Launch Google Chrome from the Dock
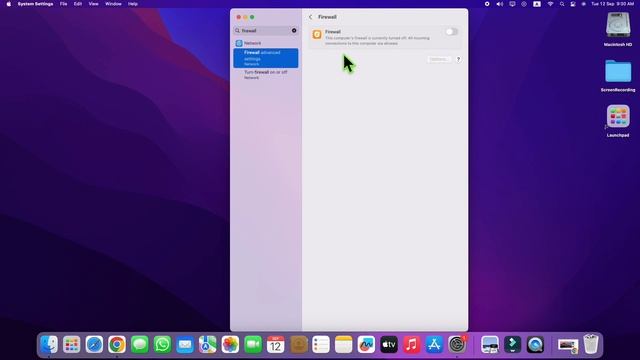This screenshot has height=360, width=640. coord(117,345)
